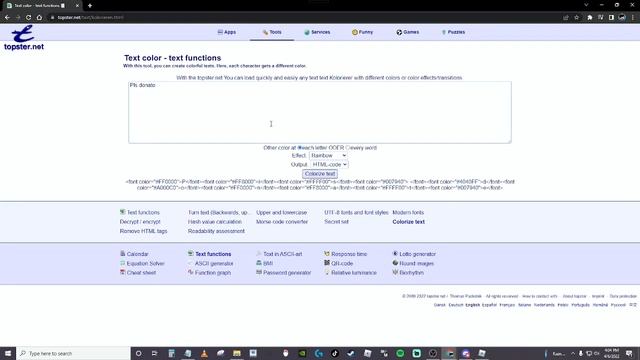Switch the site language to Français

507,305
